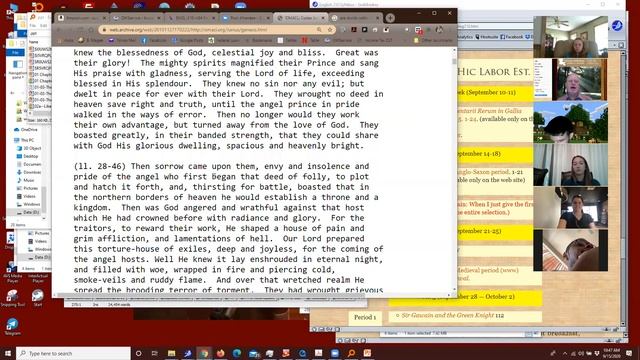The image size is (640, 360).
Task: Open a new Chrome tab with plus button
Action: pos(390,18)
